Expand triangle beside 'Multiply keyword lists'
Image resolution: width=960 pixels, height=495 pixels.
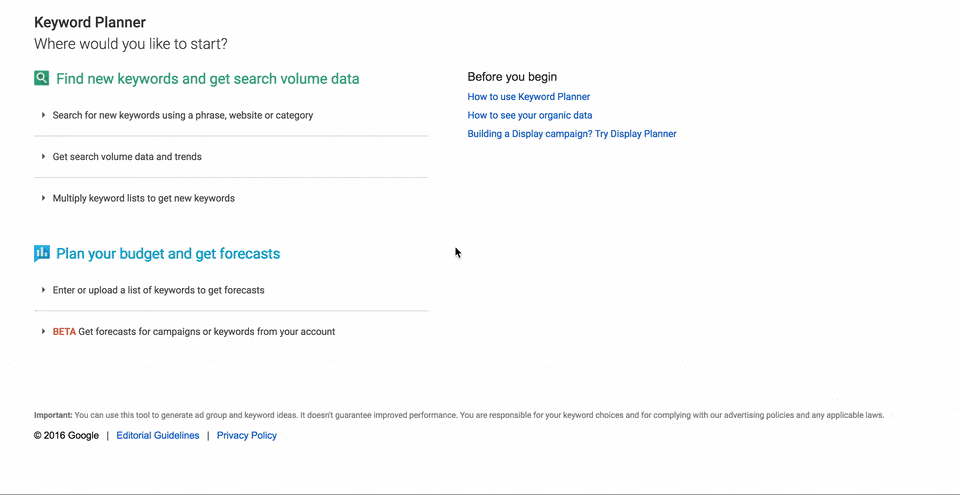(x=43, y=198)
